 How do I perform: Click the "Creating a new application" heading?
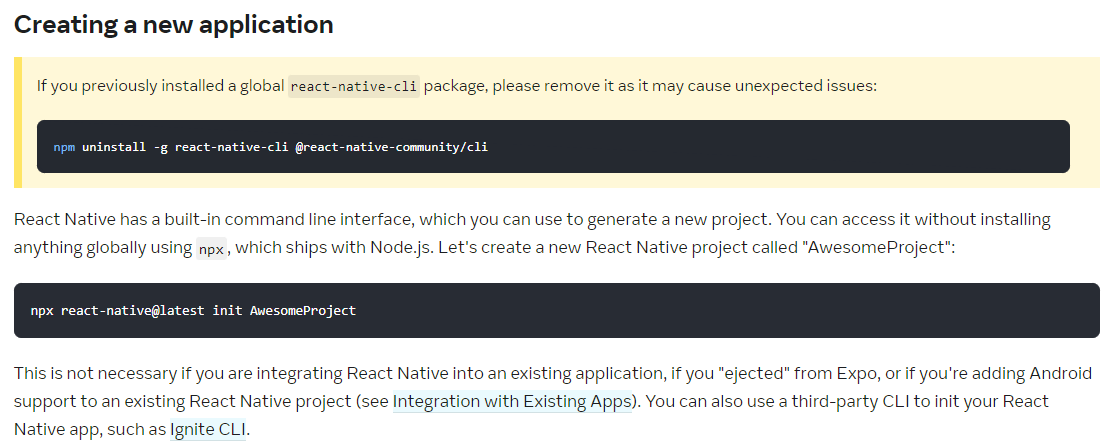click(174, 24)
